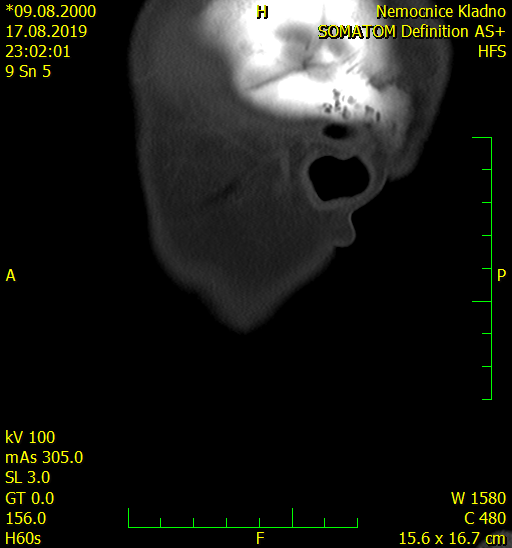Click the P posterior orientation marker
The height and width of the screenshot is (548, 512).
point(501,275)
